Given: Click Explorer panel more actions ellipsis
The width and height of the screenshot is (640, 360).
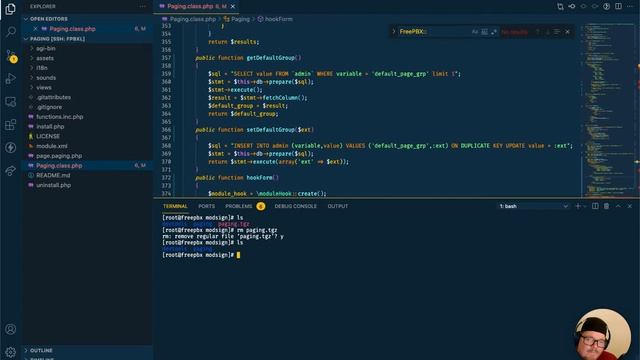Looking at the screenshot, I should pyautogui.click(x=142, y=7).
